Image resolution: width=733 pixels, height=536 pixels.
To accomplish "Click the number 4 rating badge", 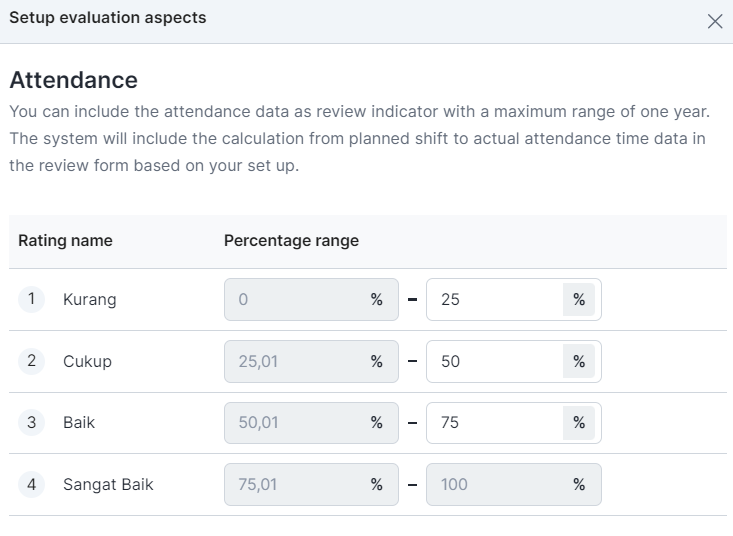I will point(31,484).
